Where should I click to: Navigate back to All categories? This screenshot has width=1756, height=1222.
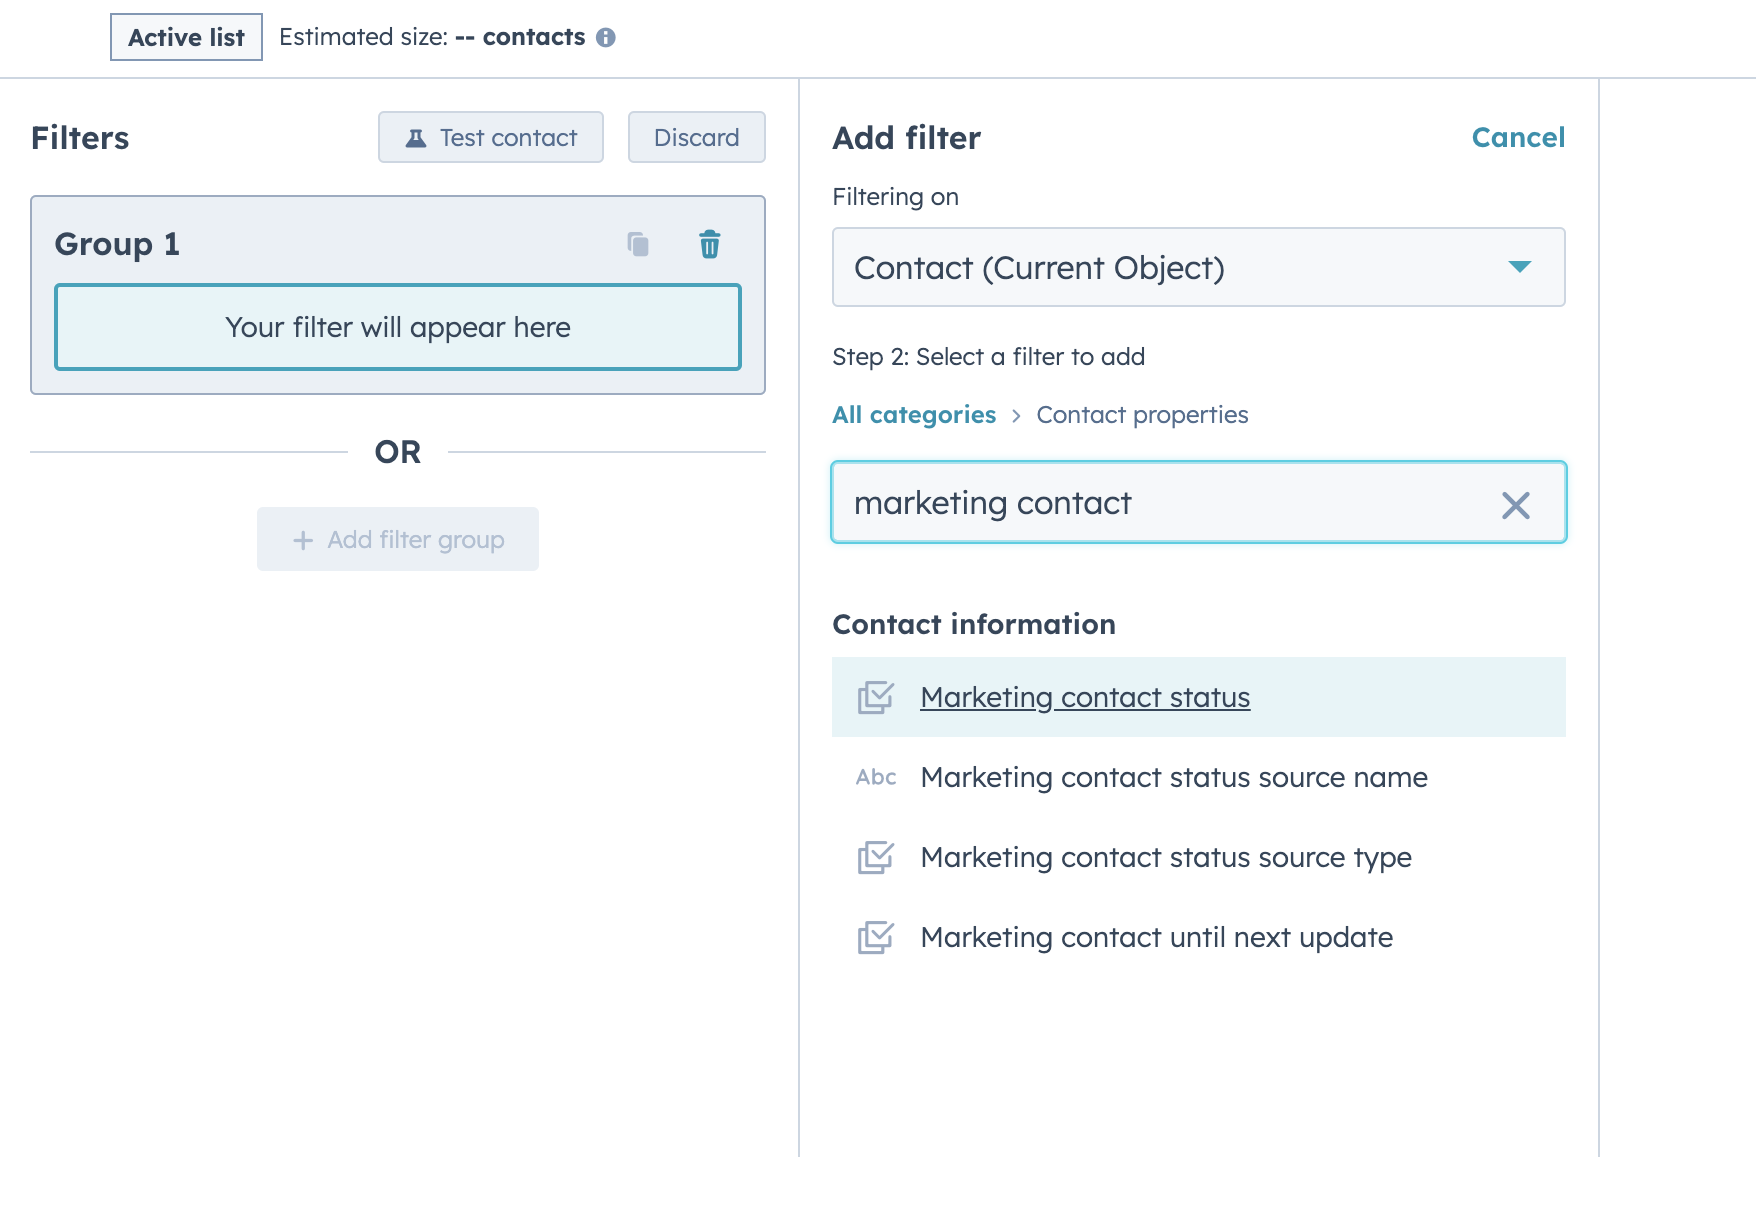[x=913, y=414]
